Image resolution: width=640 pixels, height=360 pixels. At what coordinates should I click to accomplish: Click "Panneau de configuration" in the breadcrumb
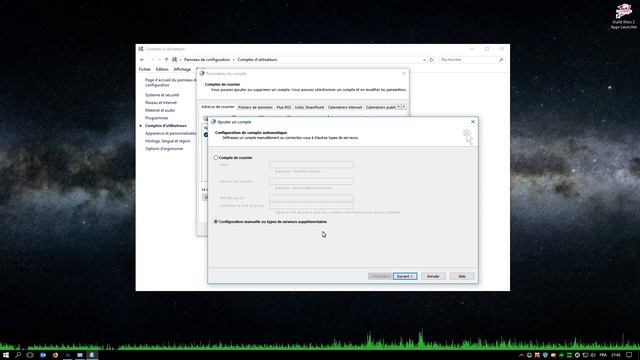tap(207, 60)
